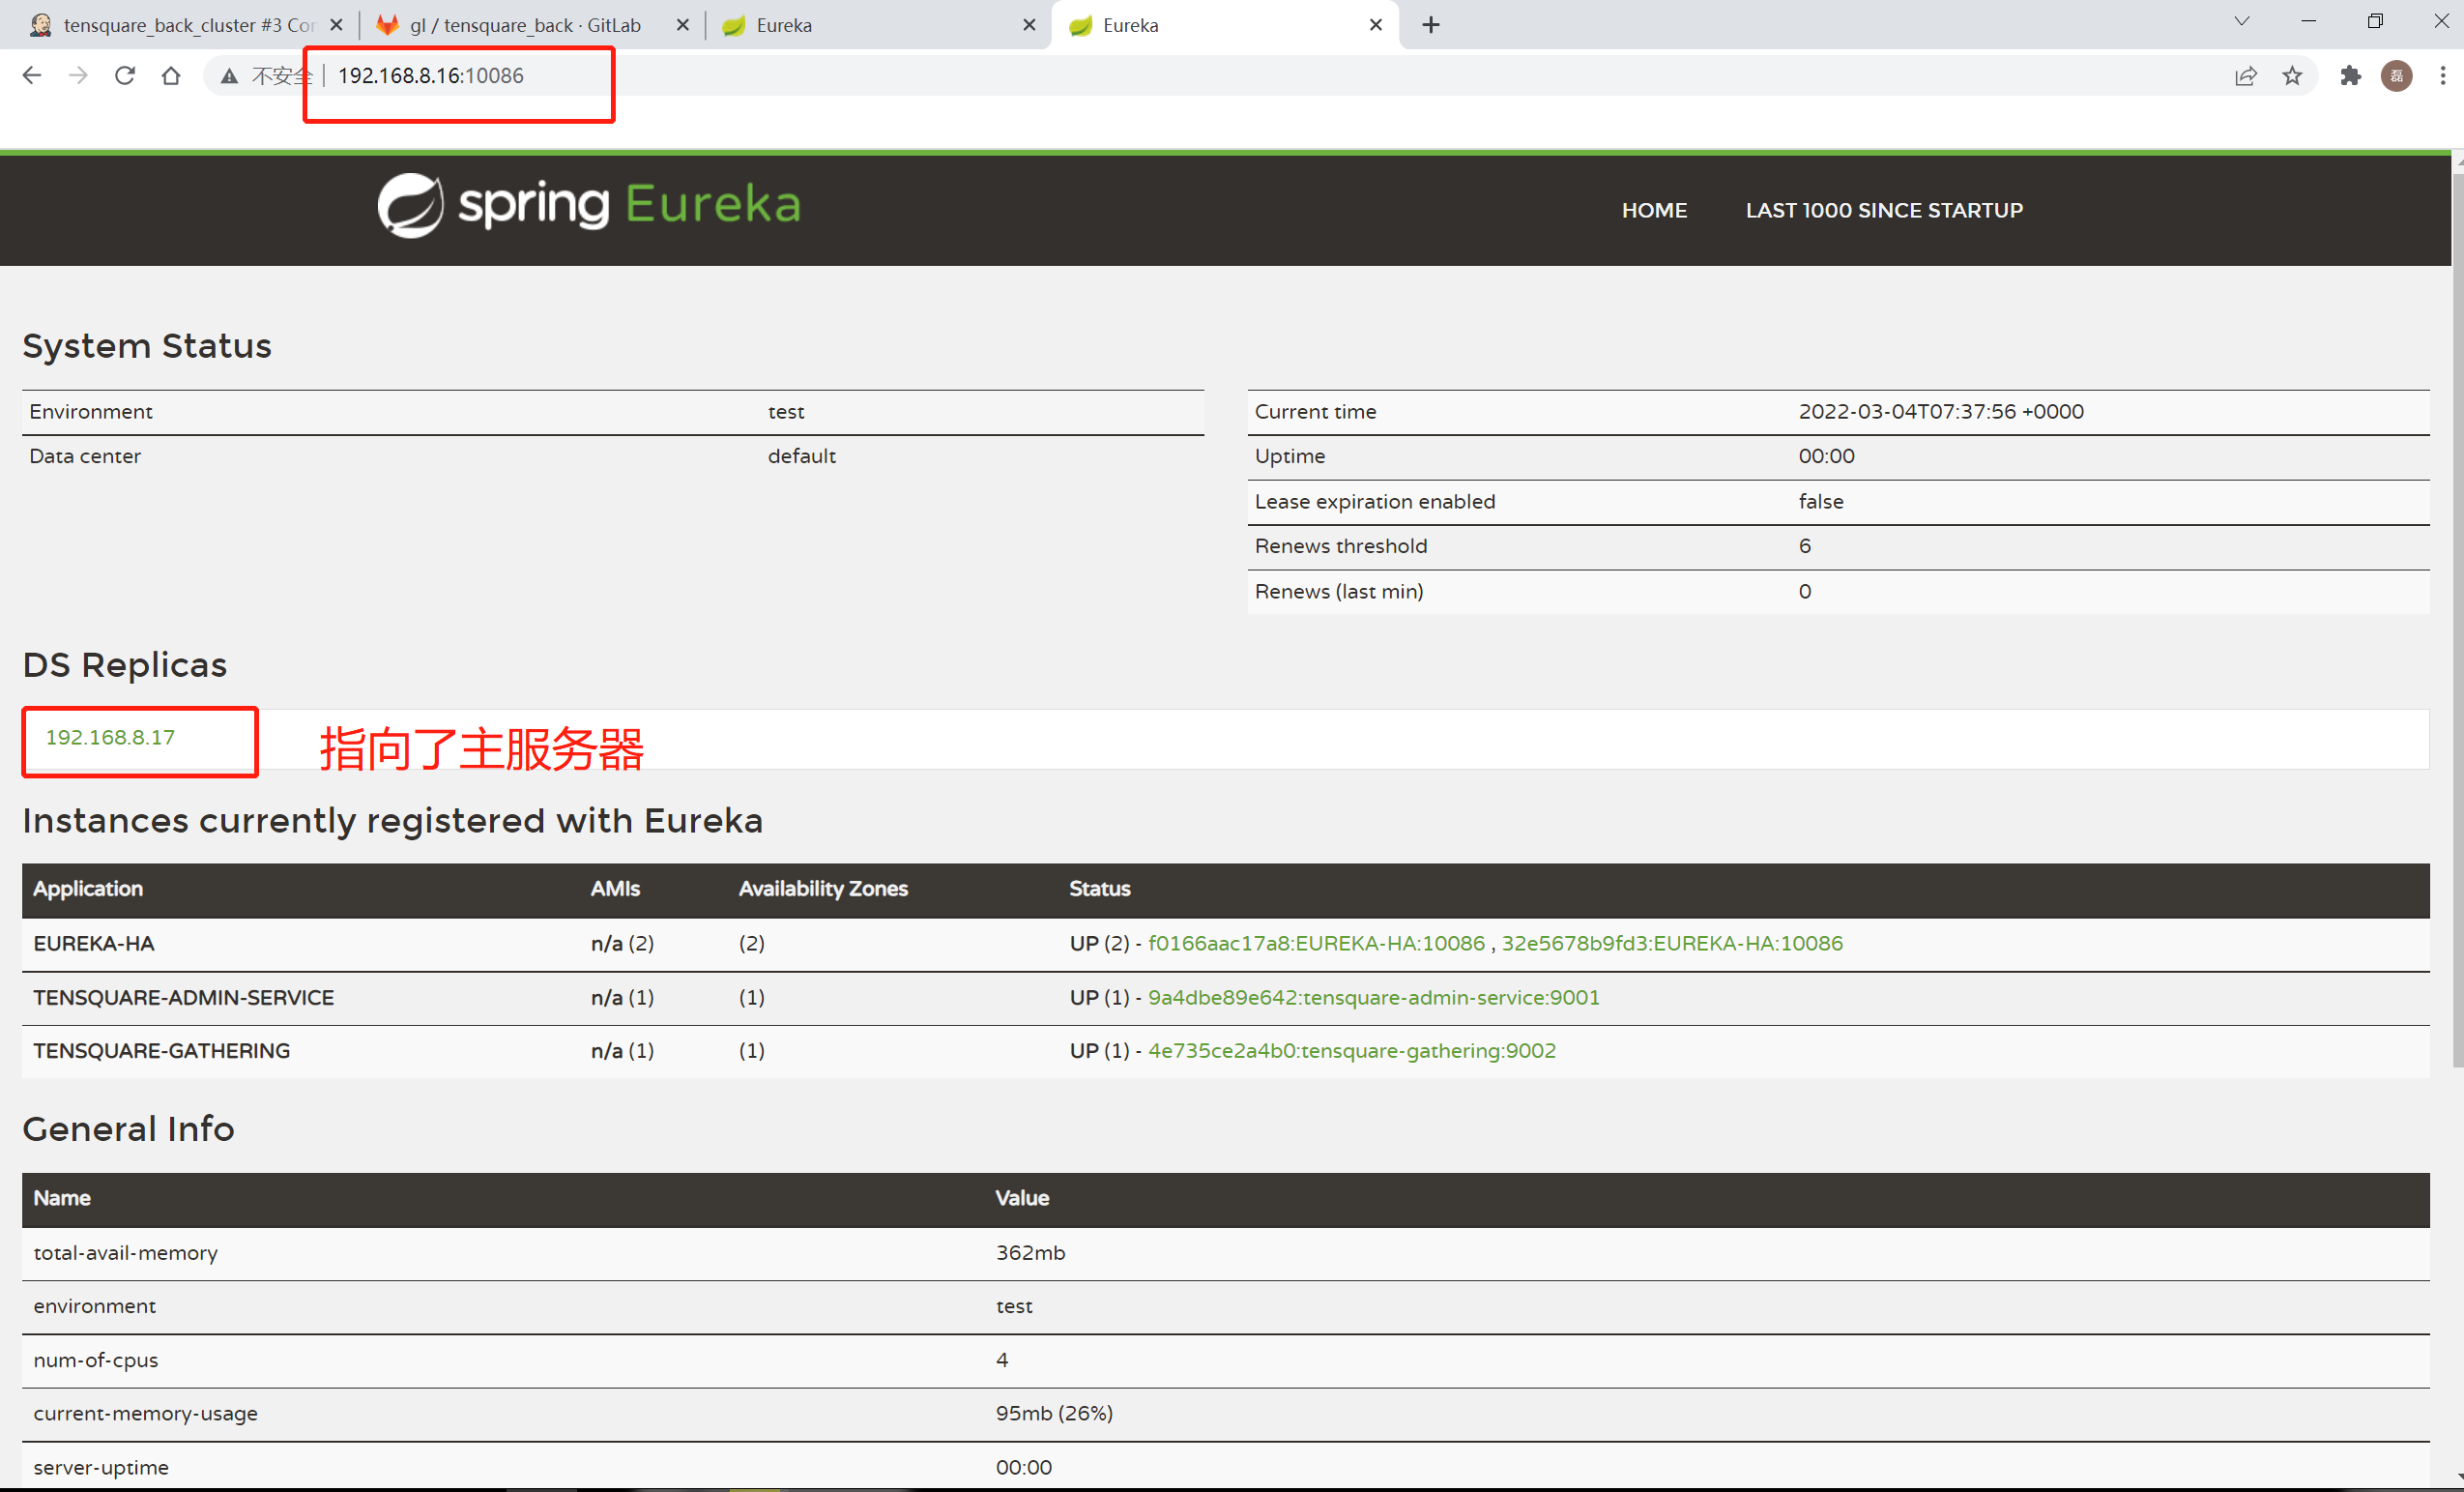Click the browser forward arrow
Image resolution: width=2464 pixels, height=1492 pixels.
(78, 76)
